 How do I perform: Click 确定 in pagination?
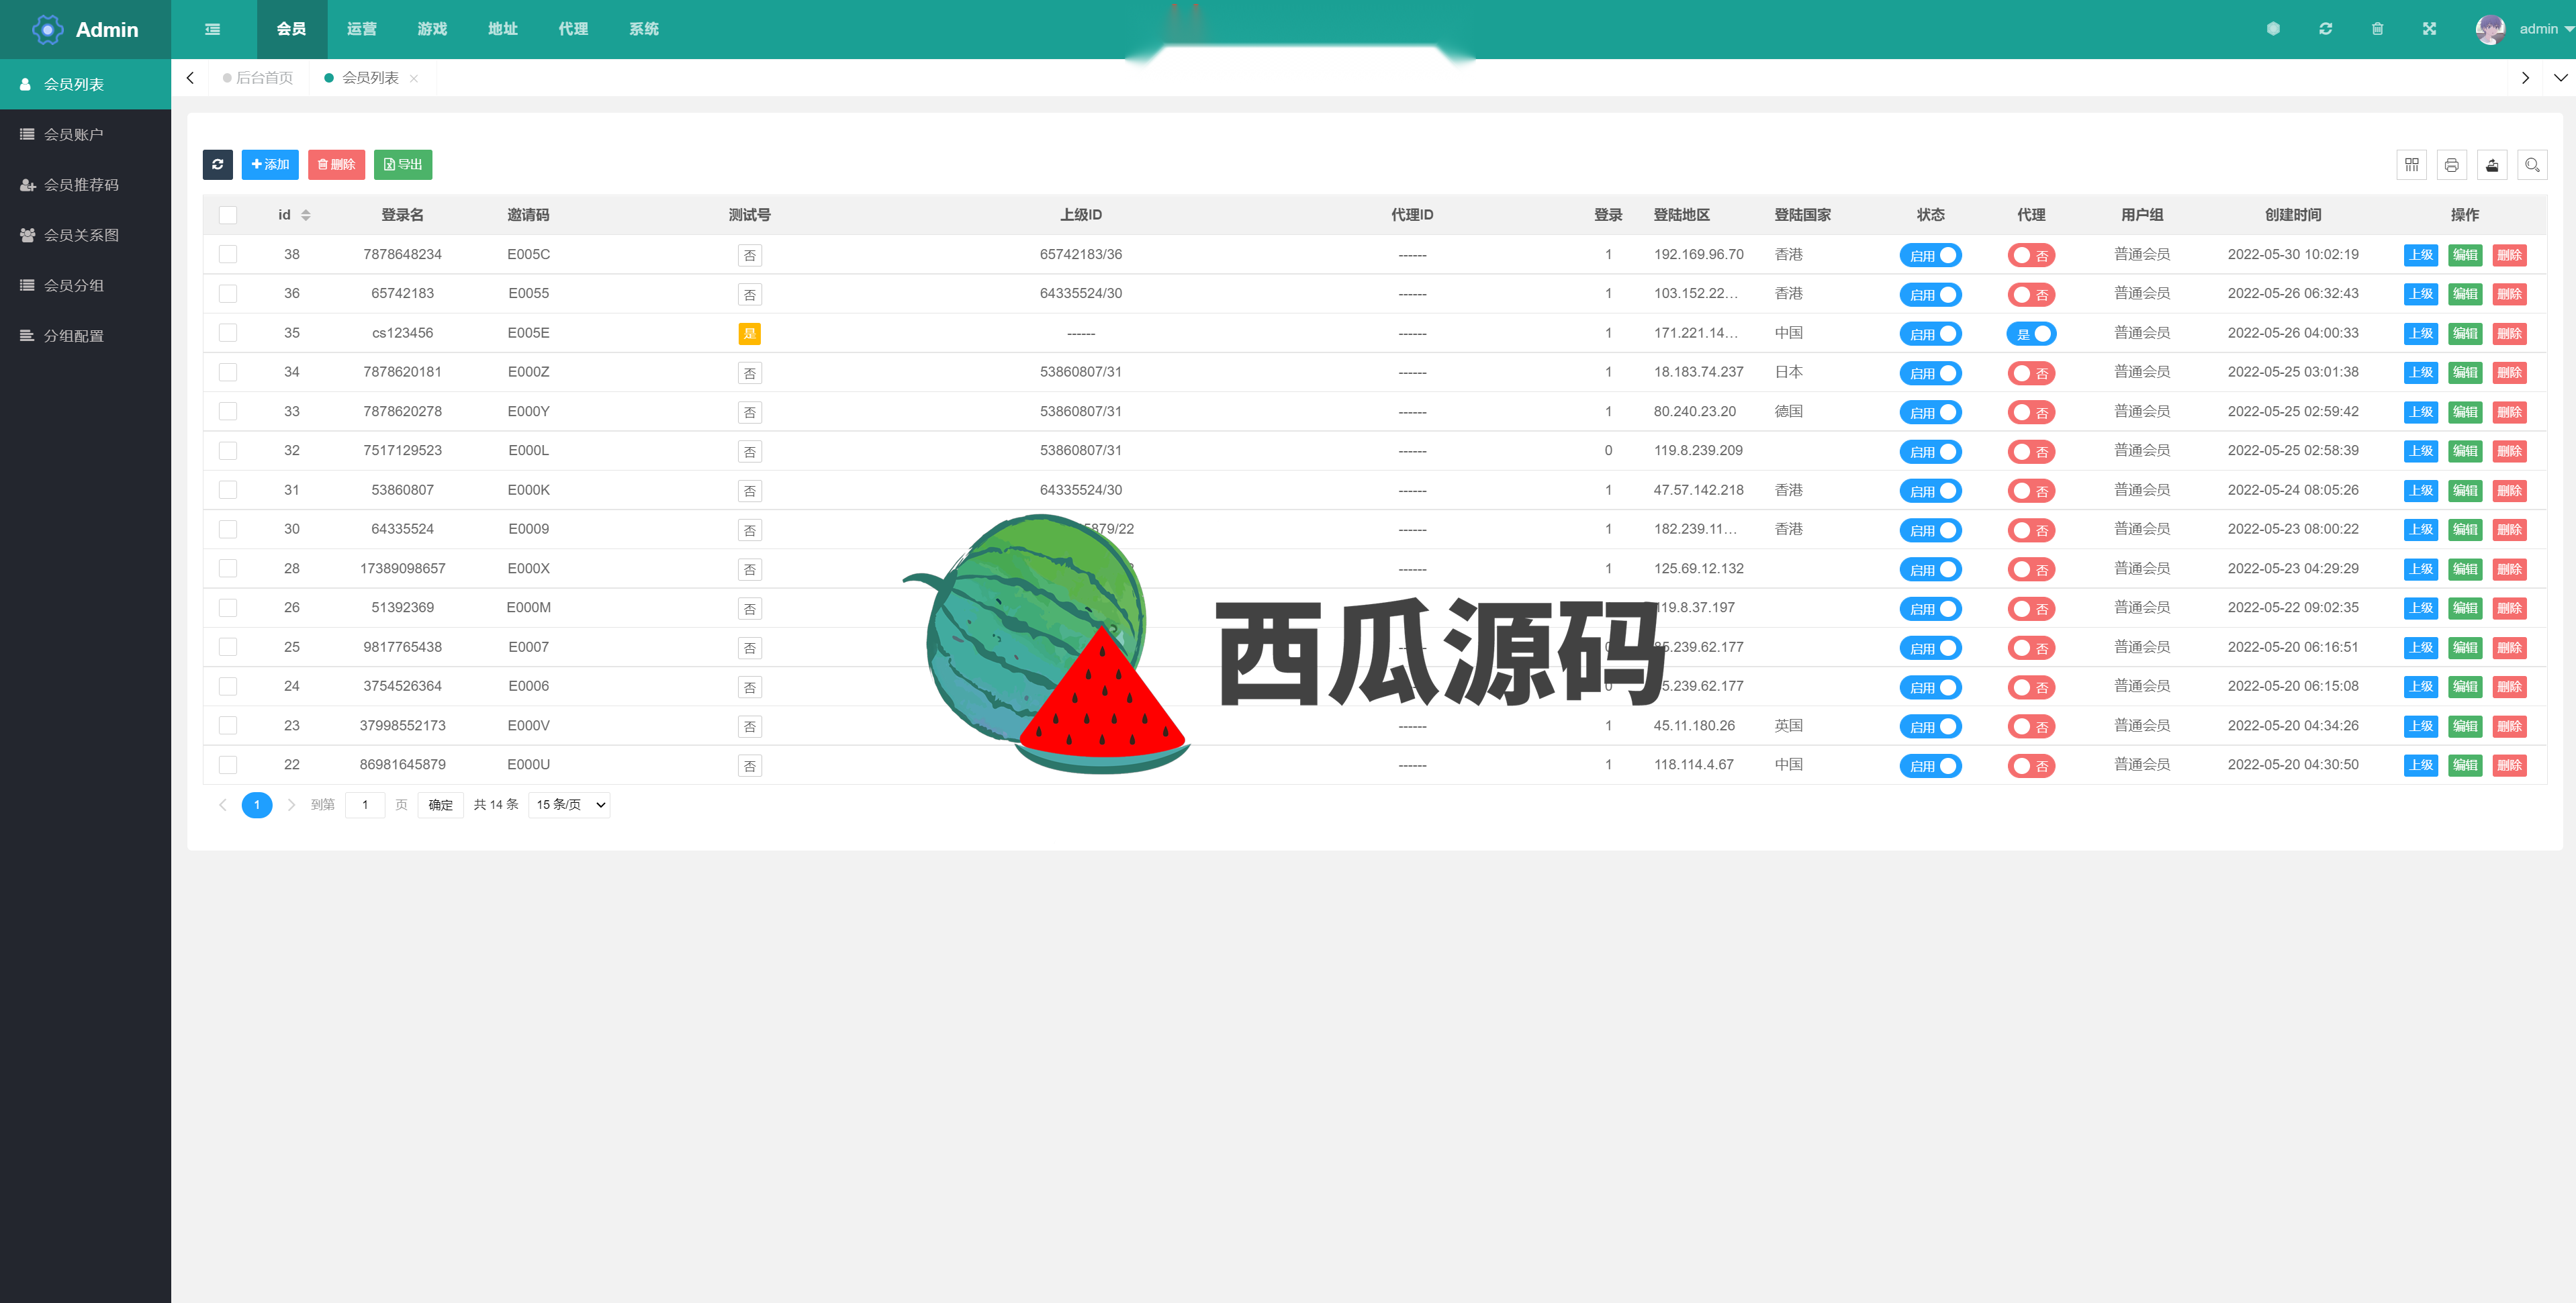[441, 805]
